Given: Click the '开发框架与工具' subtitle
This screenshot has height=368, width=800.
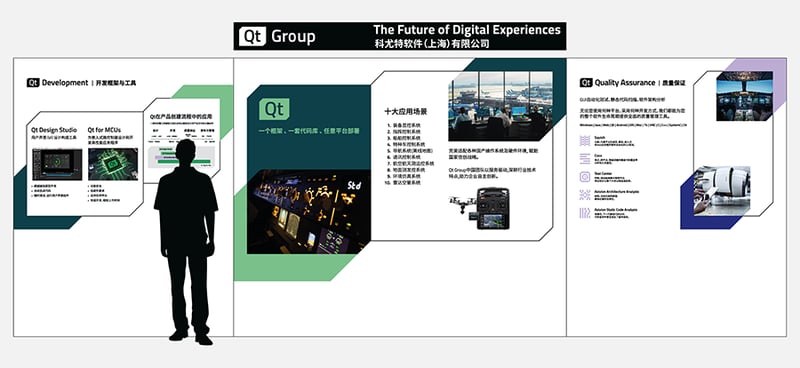Looking at the screenshot, I should point(116,83).
